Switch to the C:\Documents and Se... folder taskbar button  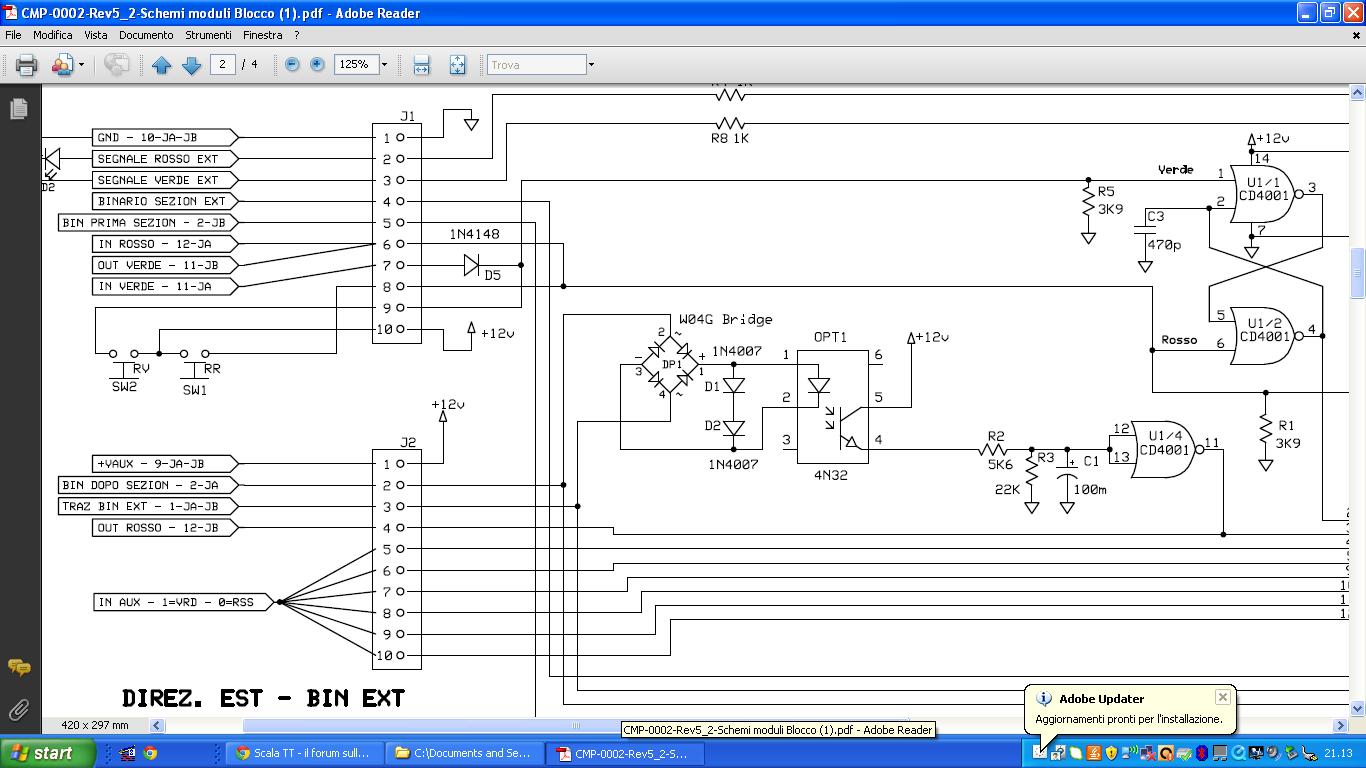tap(464, 754)
